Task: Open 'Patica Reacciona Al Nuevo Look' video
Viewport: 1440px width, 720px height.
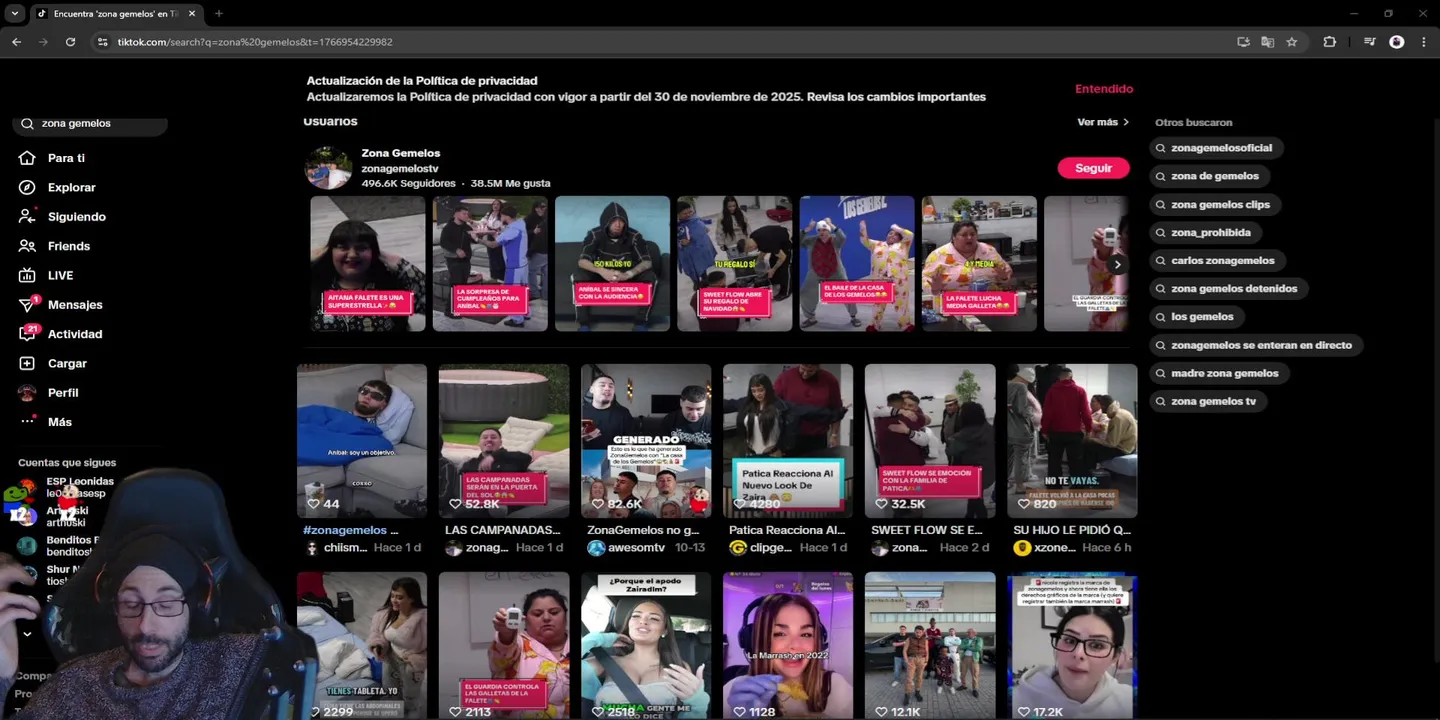Action: 788,441
